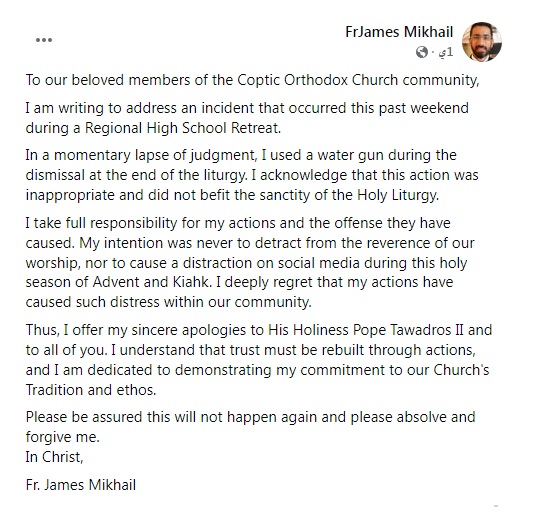
Task: Click the "Please be assured" sentence
Action: point(250,427)
